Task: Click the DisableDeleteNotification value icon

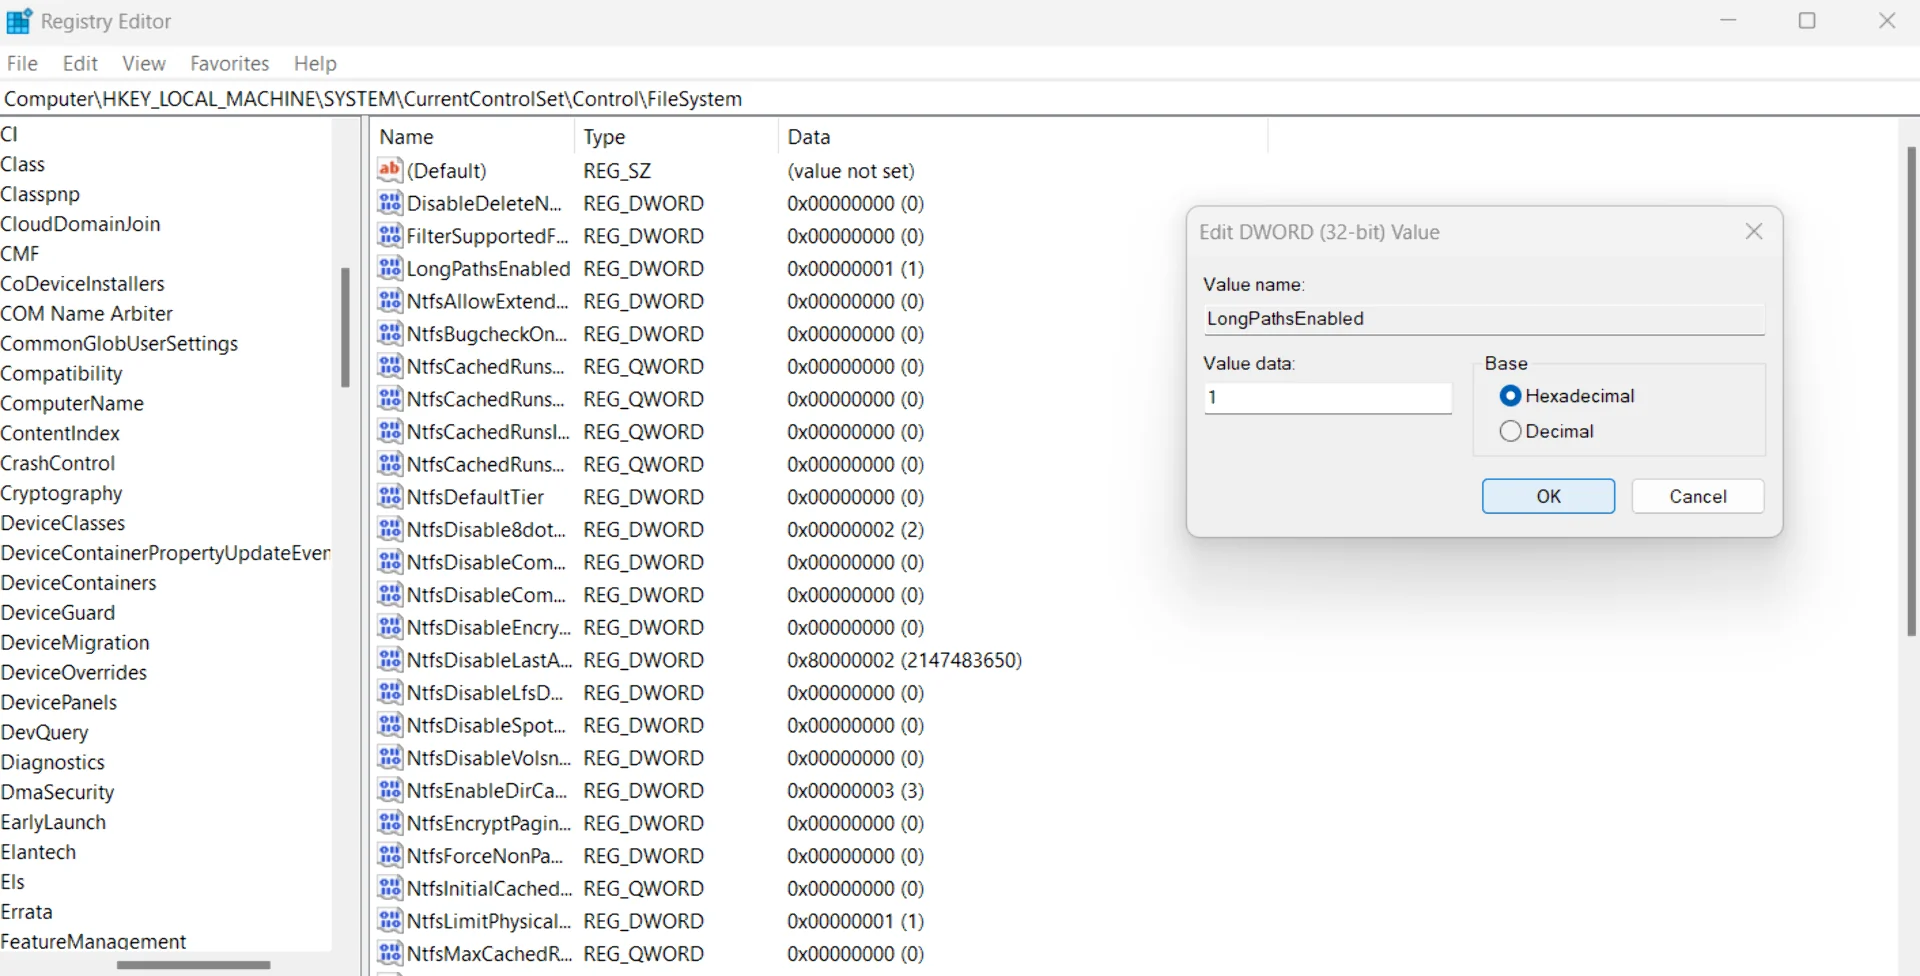Action: [x=390, y=204]
